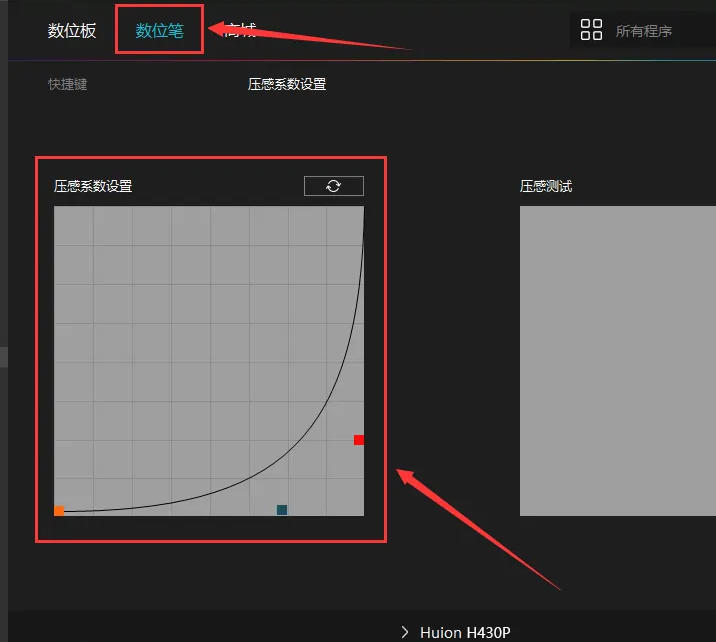Select the red curve control point

[x=359, y=440]
